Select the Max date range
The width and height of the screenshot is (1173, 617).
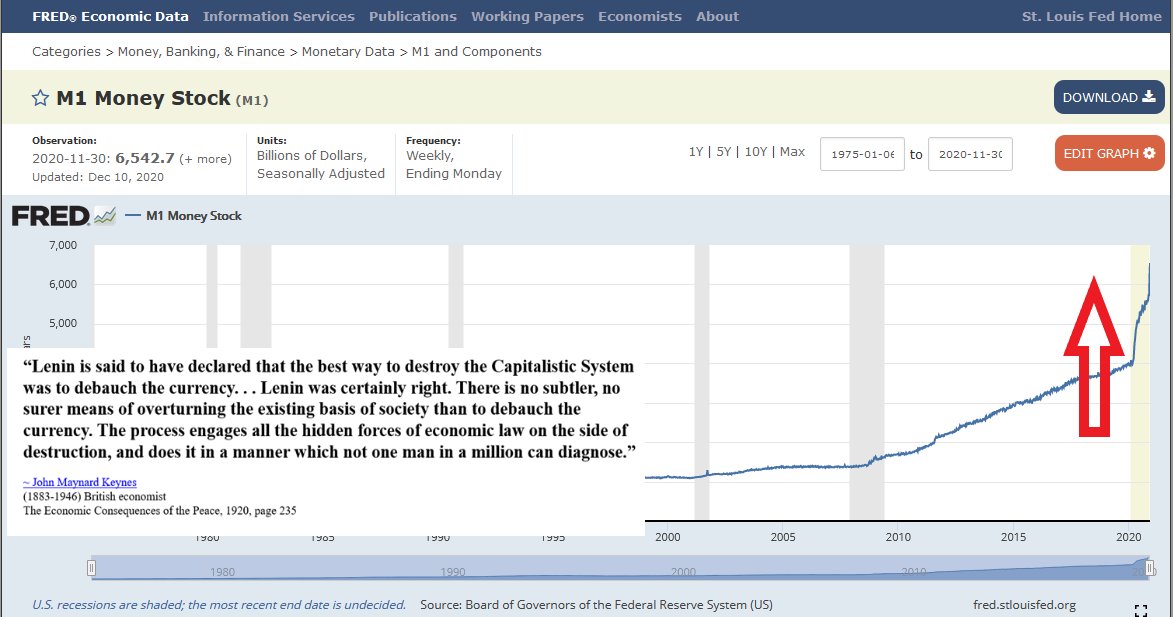pos(792,152)
